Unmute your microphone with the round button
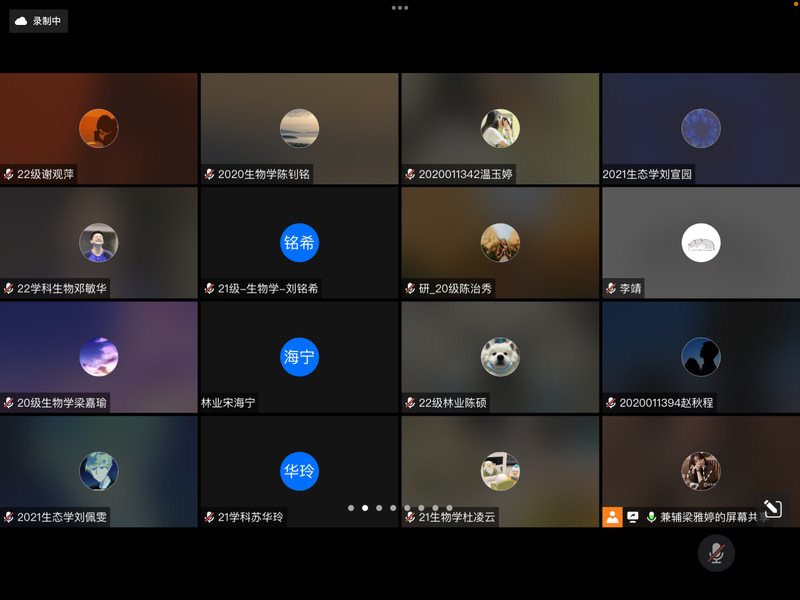Screen dimensions: 800x600 pos(716,553)
